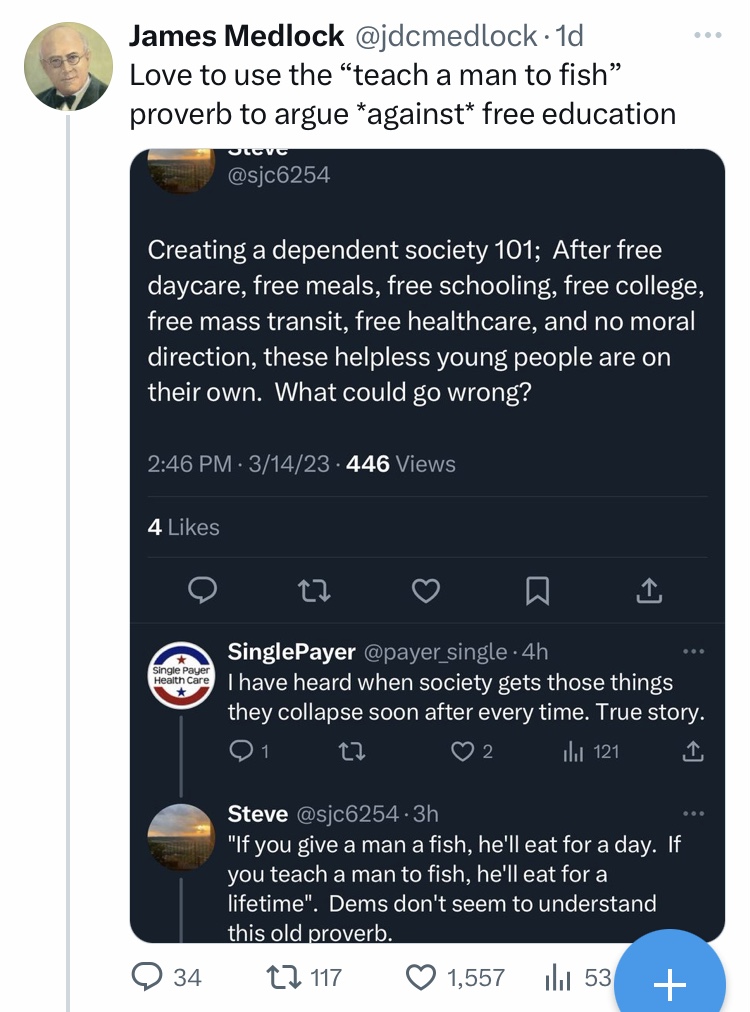
Task: Open the embedded screenshot image
Action: pyautogui.click(x=427, y=546)
